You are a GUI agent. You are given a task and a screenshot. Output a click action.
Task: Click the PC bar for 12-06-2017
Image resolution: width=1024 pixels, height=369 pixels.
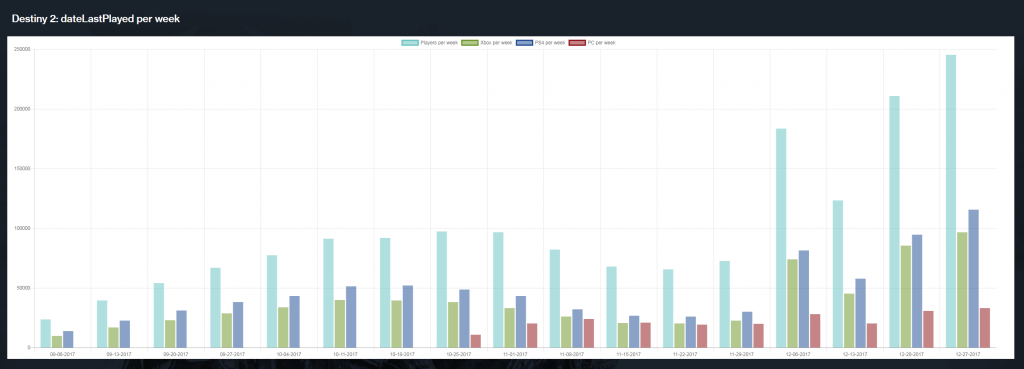(815, 331)
